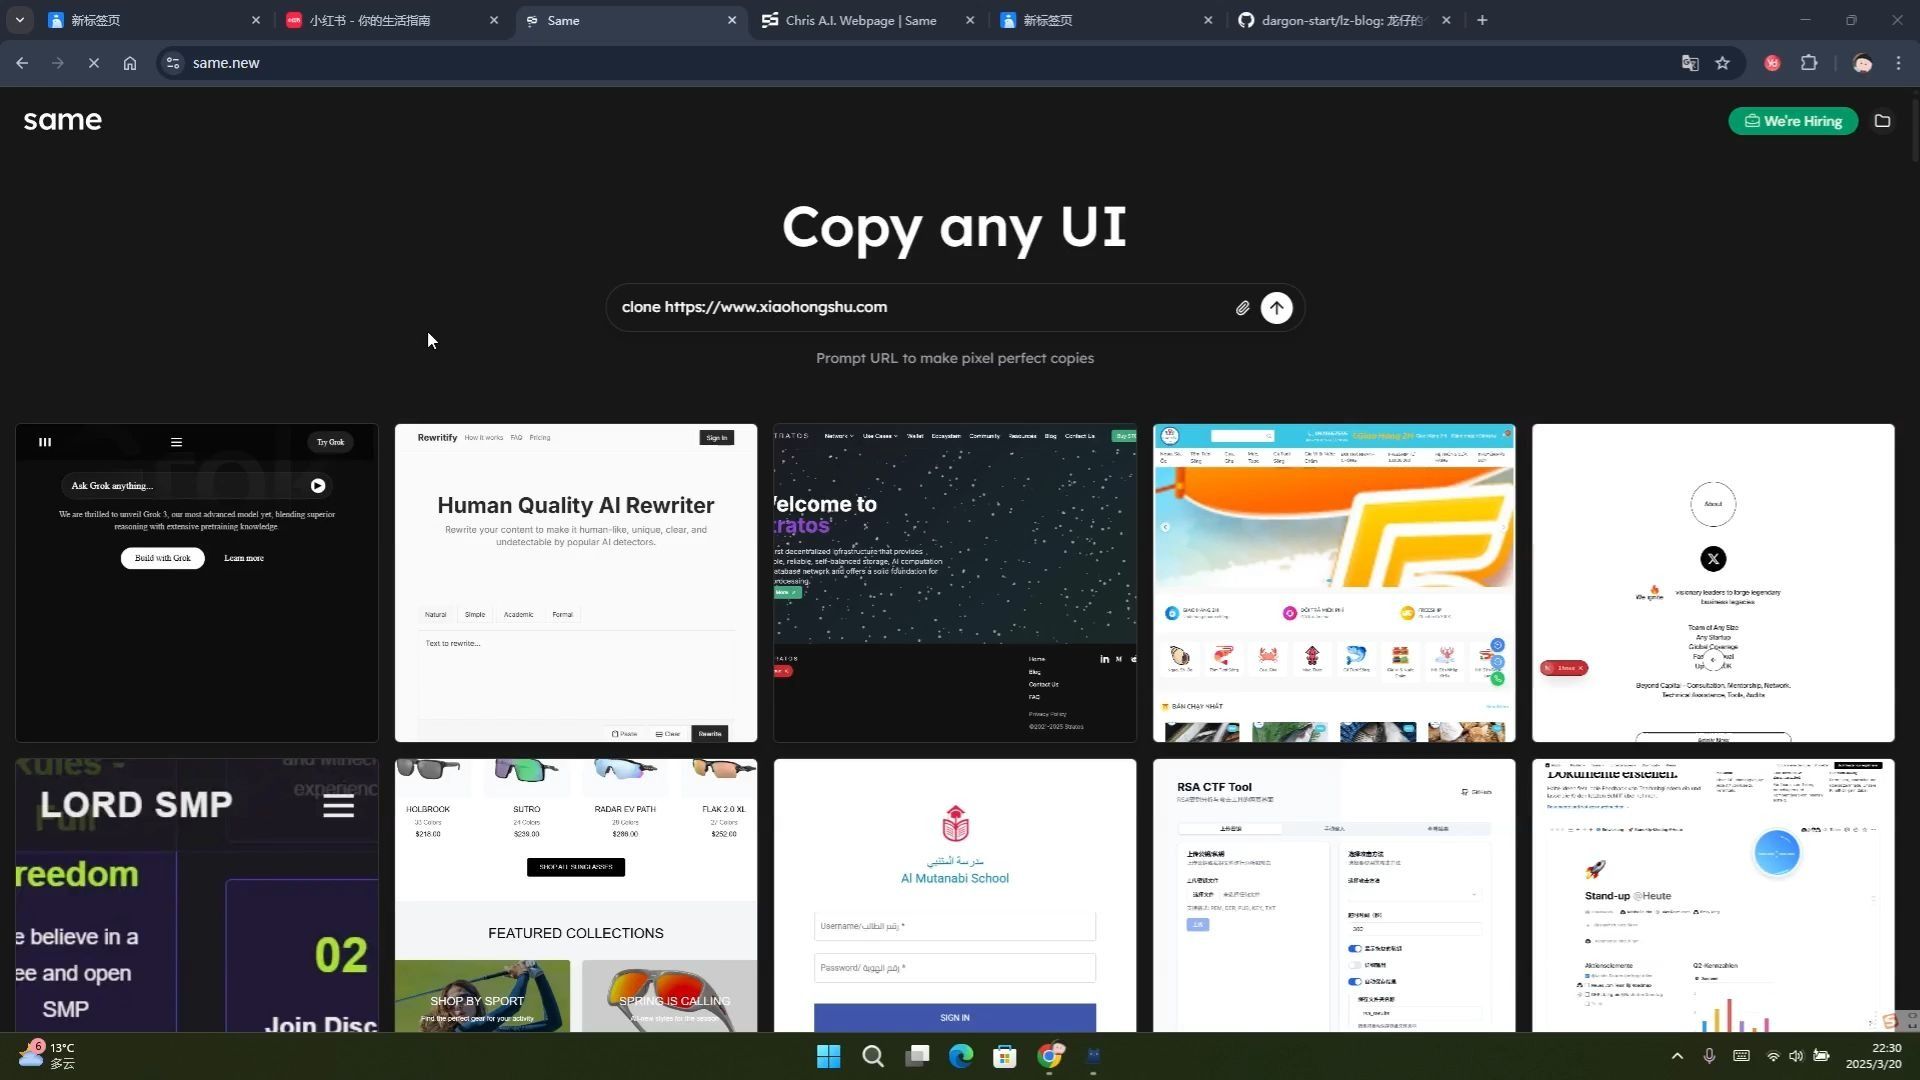
Task: Click the same logo in header
Action: (63, 121)
